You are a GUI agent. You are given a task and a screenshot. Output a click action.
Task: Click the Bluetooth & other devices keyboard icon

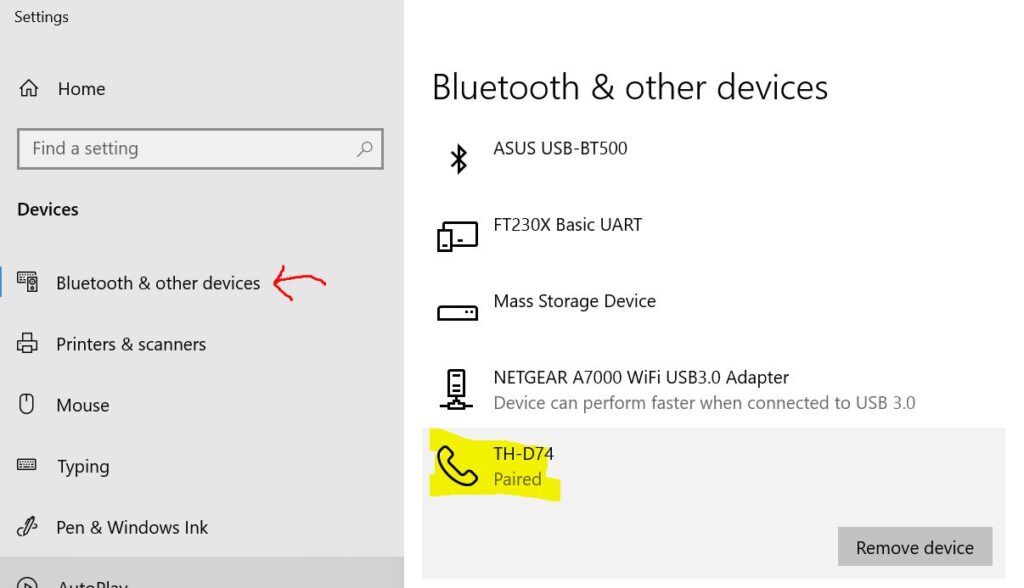click(27, 282)
